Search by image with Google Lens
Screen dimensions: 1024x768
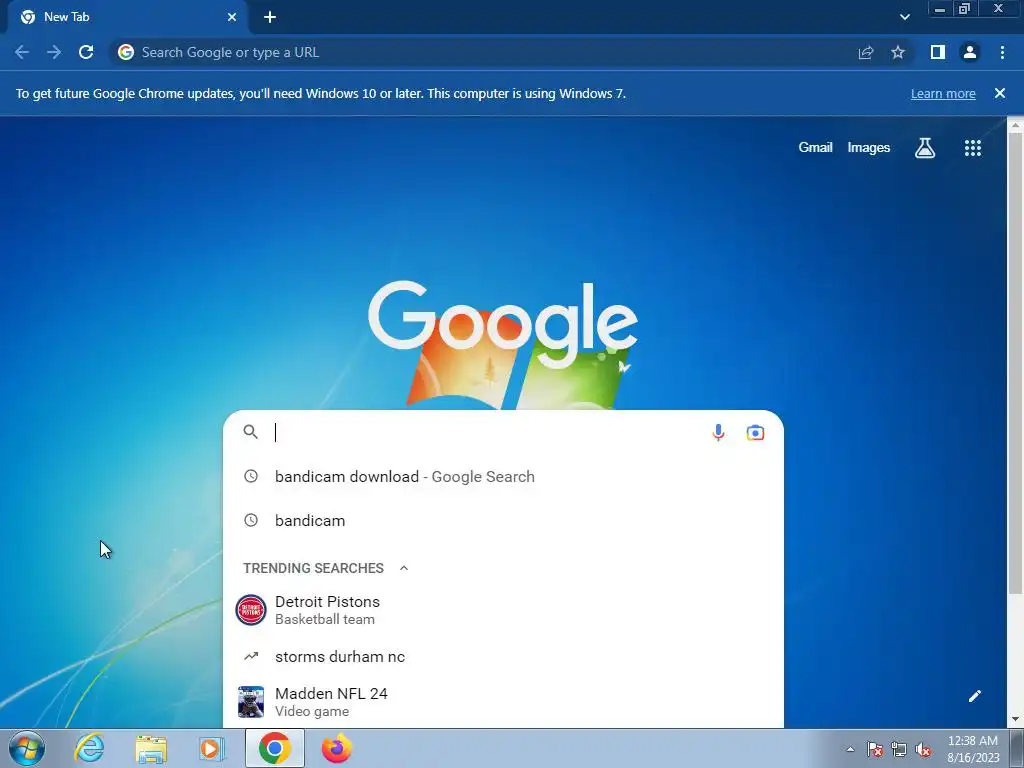coord(756,432)
